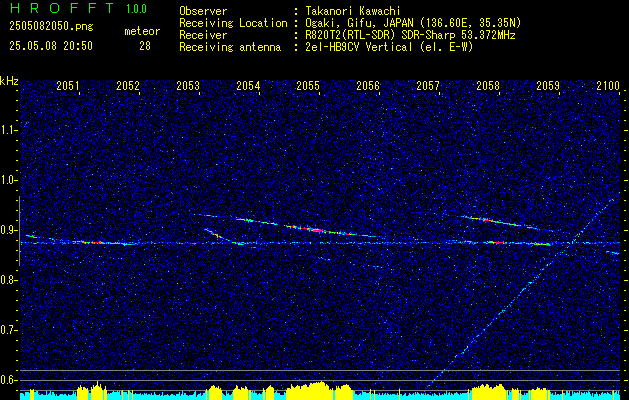Click time marker 2059
Screen dimensions: 629x400
pyautogui.click(x=548, y=85)
